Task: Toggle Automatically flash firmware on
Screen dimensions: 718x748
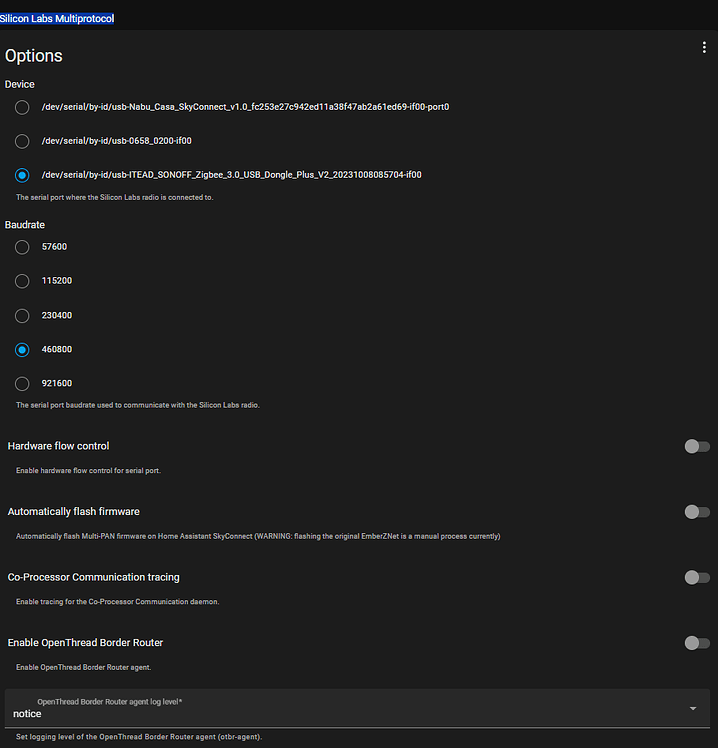Action: pos(696,512)
